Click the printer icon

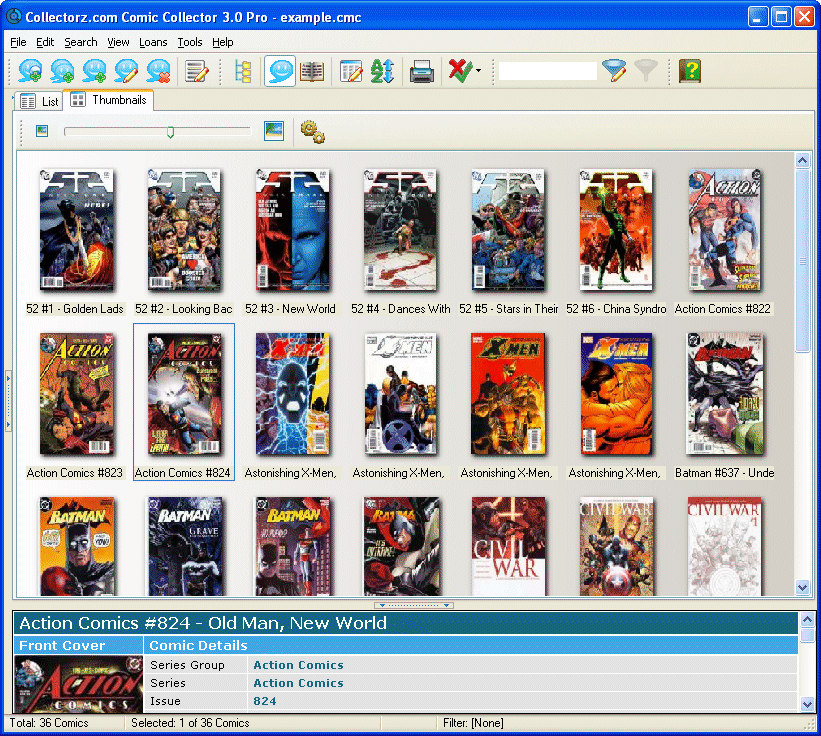coord(421,71)
